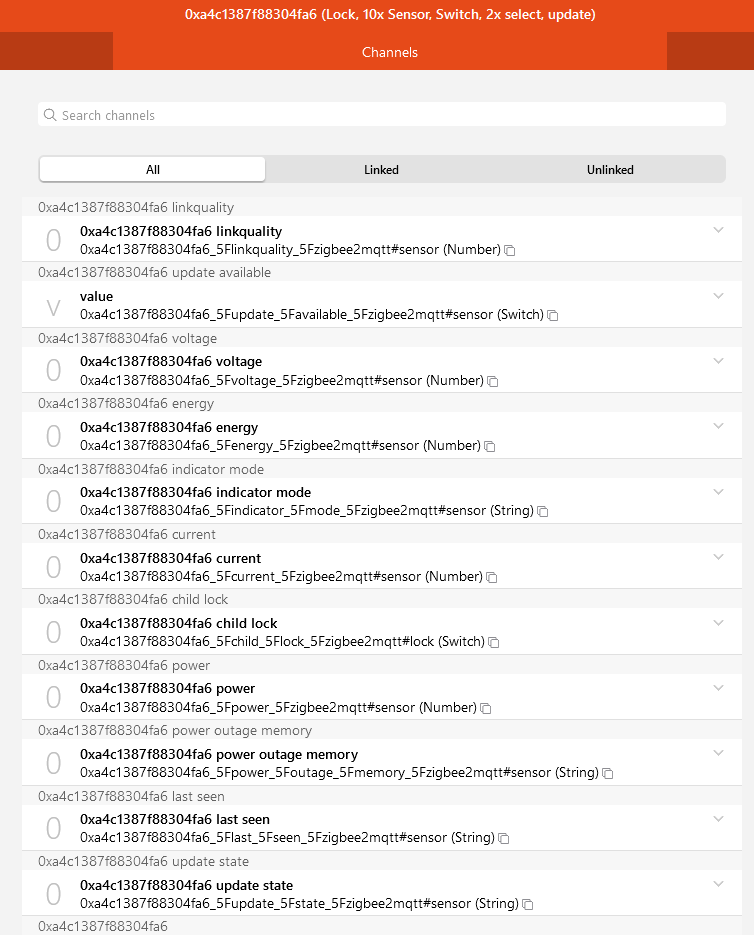Image resolution: width=754 pixels, height=935 pixels.
Task: Copy the current channel ID
Action: click(491, 576)
